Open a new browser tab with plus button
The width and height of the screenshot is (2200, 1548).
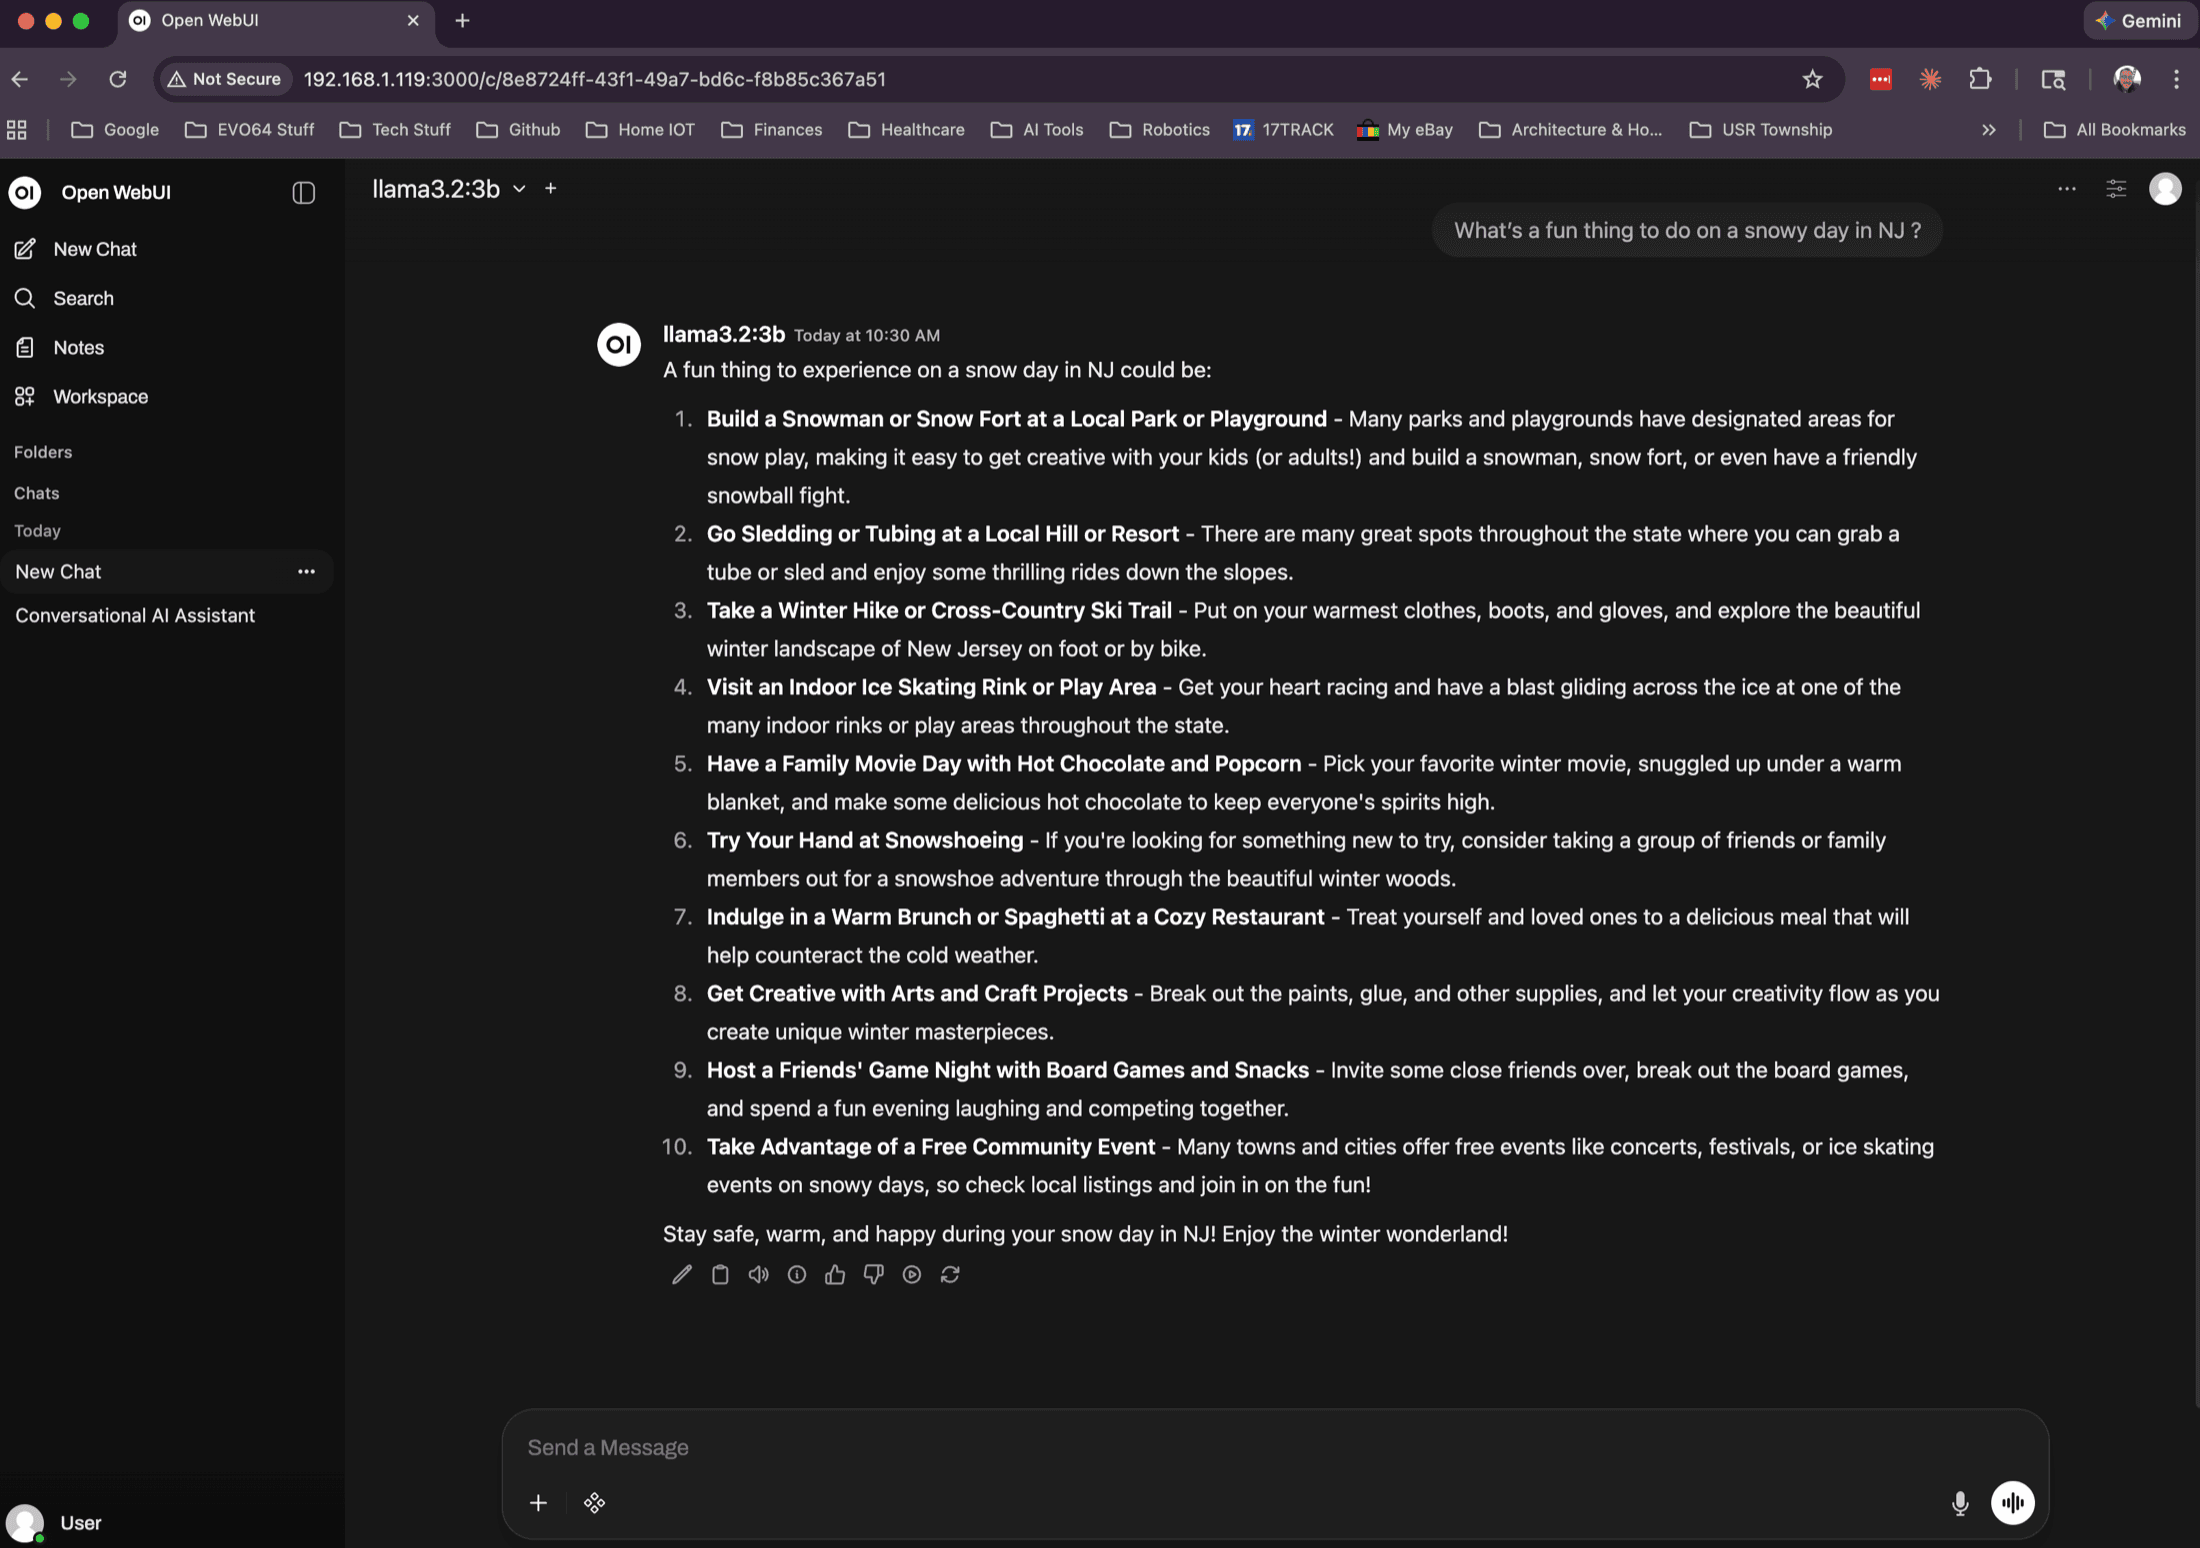point(462,20)
